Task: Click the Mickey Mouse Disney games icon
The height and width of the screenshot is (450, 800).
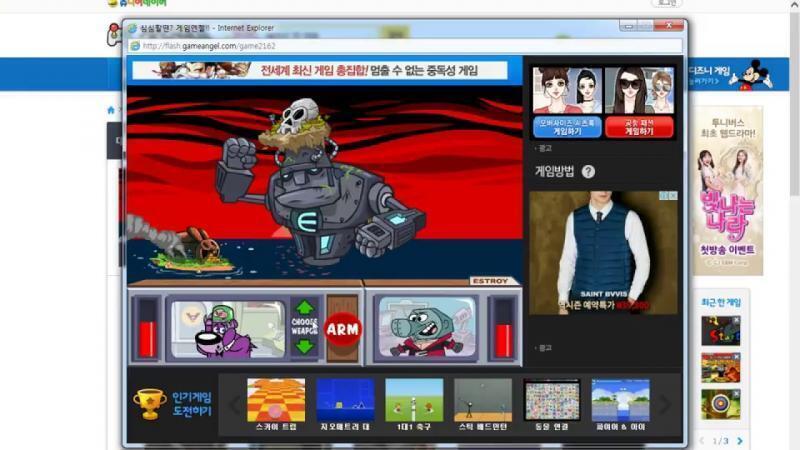Action: [755, 75]
